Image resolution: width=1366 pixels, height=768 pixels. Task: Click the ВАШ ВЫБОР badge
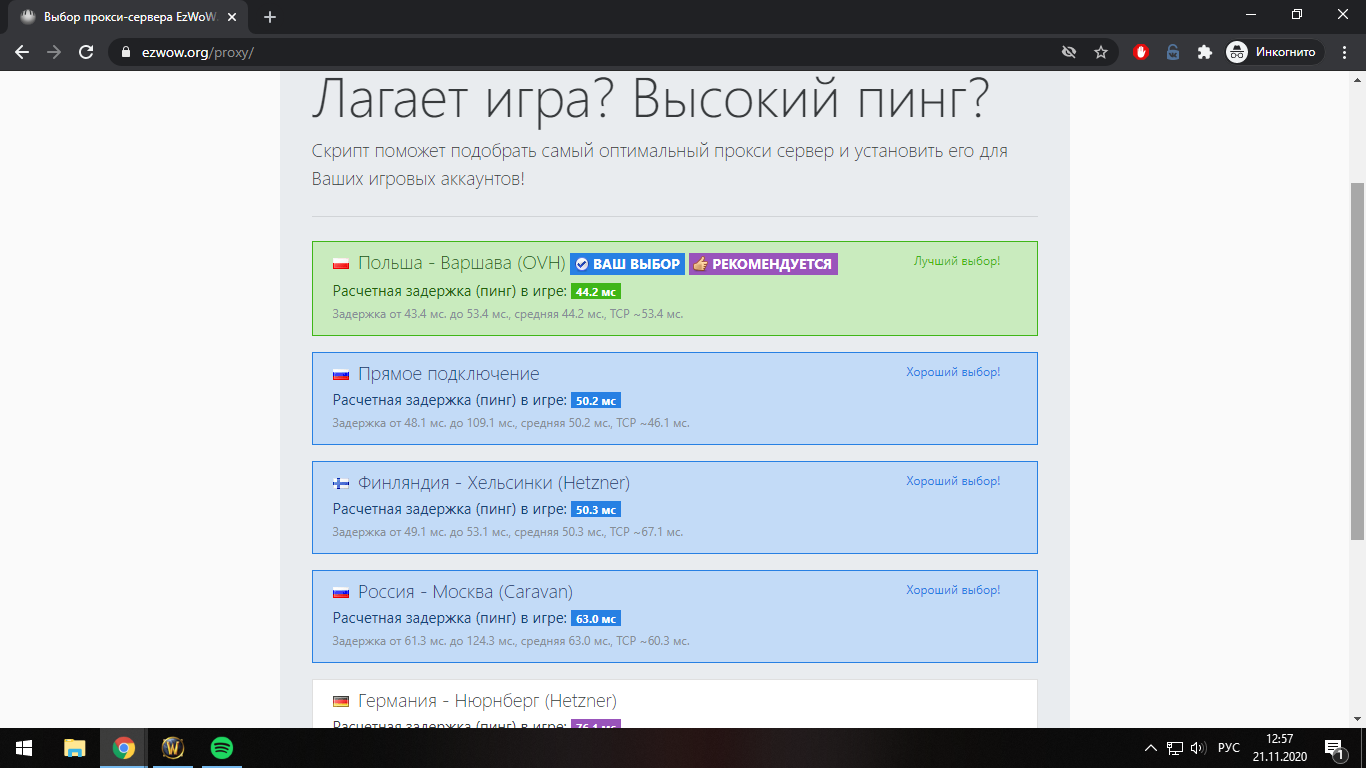point(628,264)
